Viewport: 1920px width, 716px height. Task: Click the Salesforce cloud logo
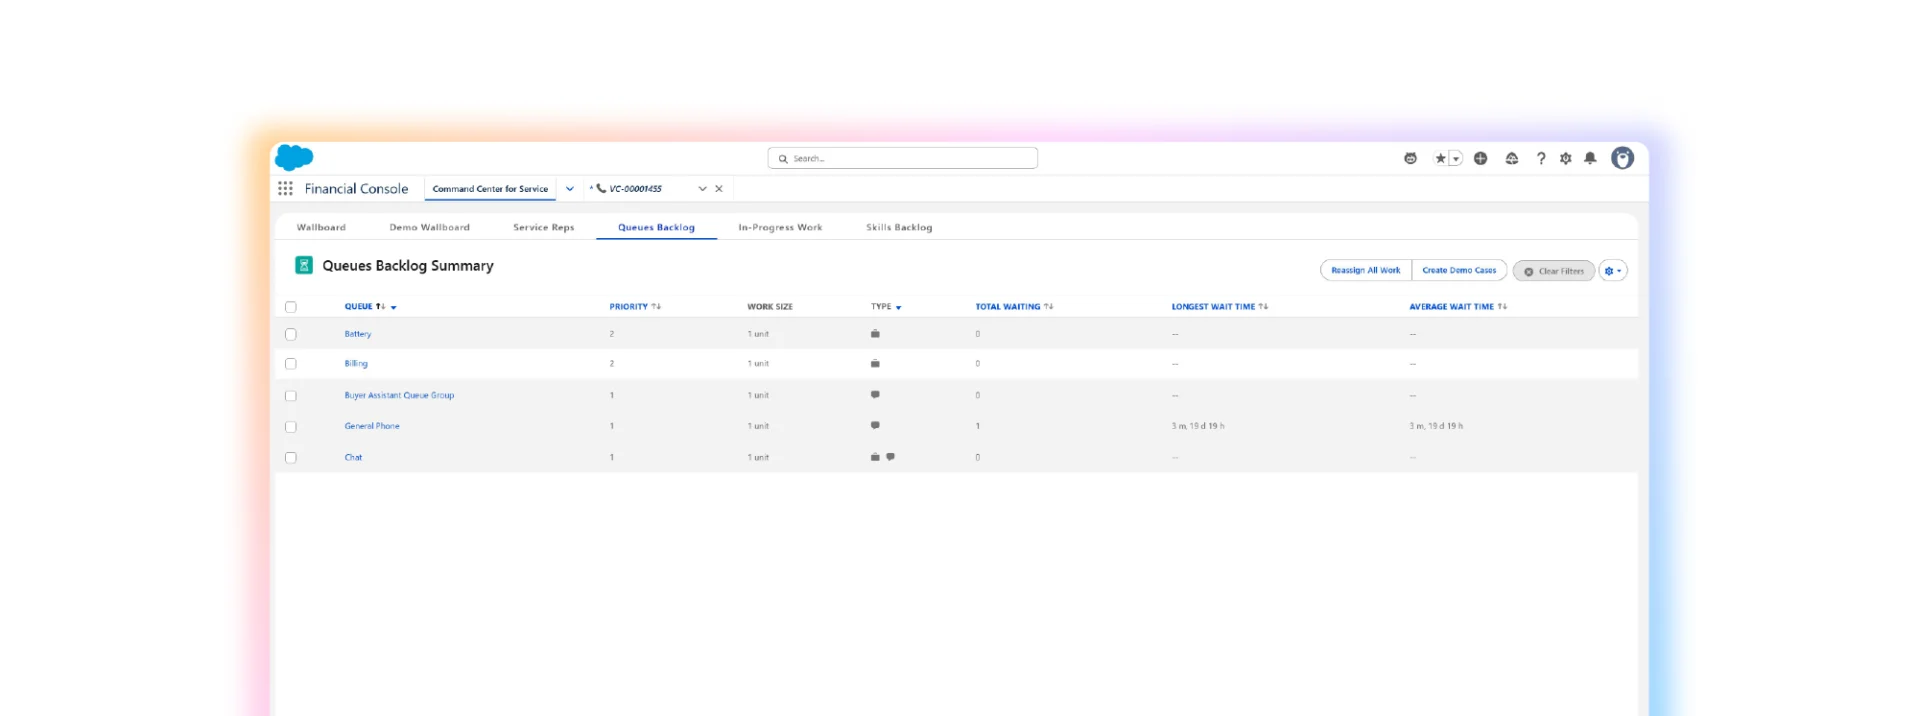294,157
